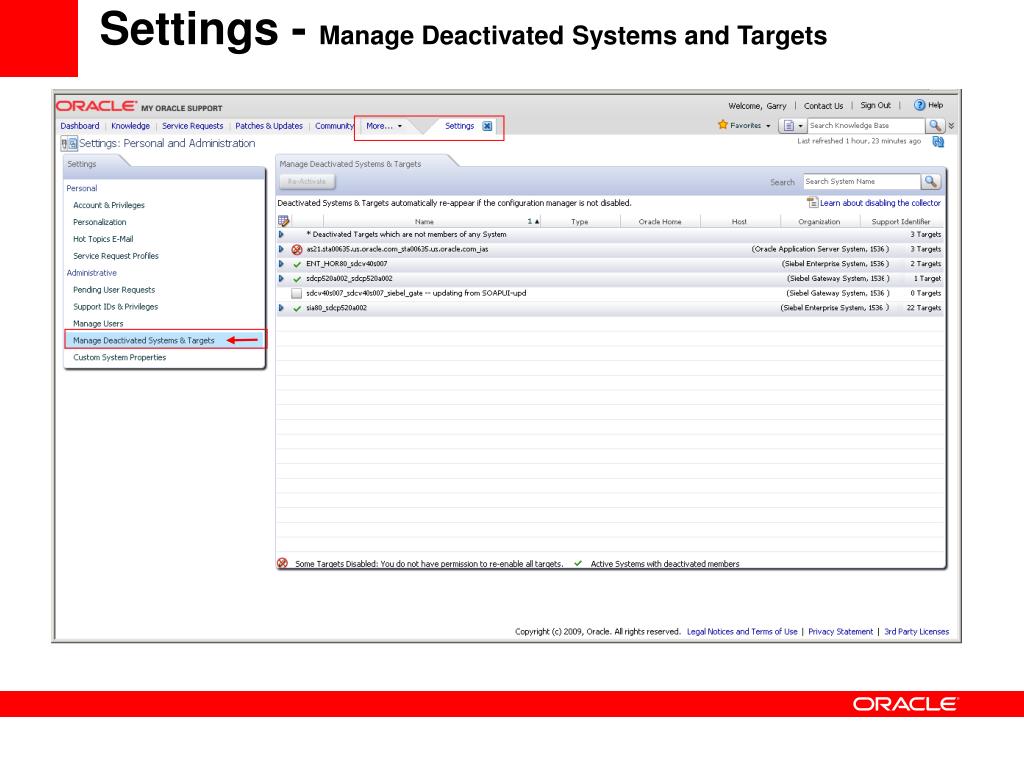Screen dimensions: 1024x768
Task: Click the Settings page icon beside the title
Action: (69, 143)
